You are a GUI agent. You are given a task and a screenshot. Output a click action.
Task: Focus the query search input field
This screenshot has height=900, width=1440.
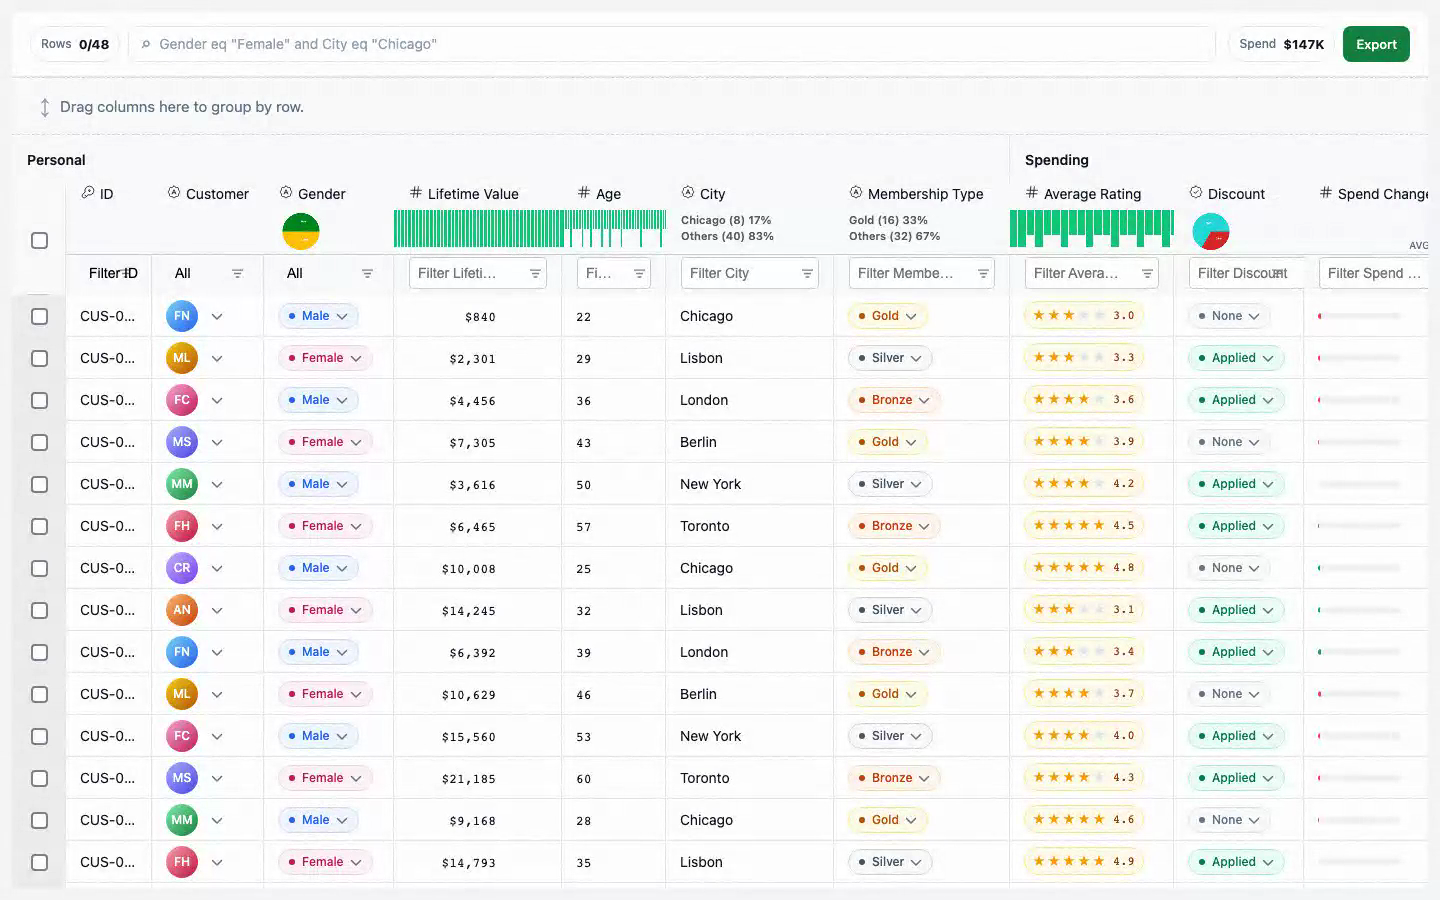pyautogui.click(x=672, y=44)
